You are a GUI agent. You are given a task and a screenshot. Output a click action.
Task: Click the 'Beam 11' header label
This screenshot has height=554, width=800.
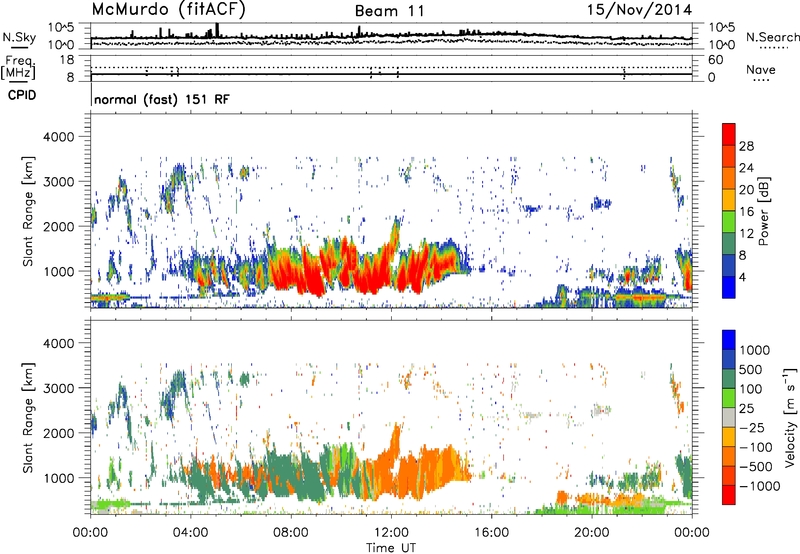click(390, 11)
